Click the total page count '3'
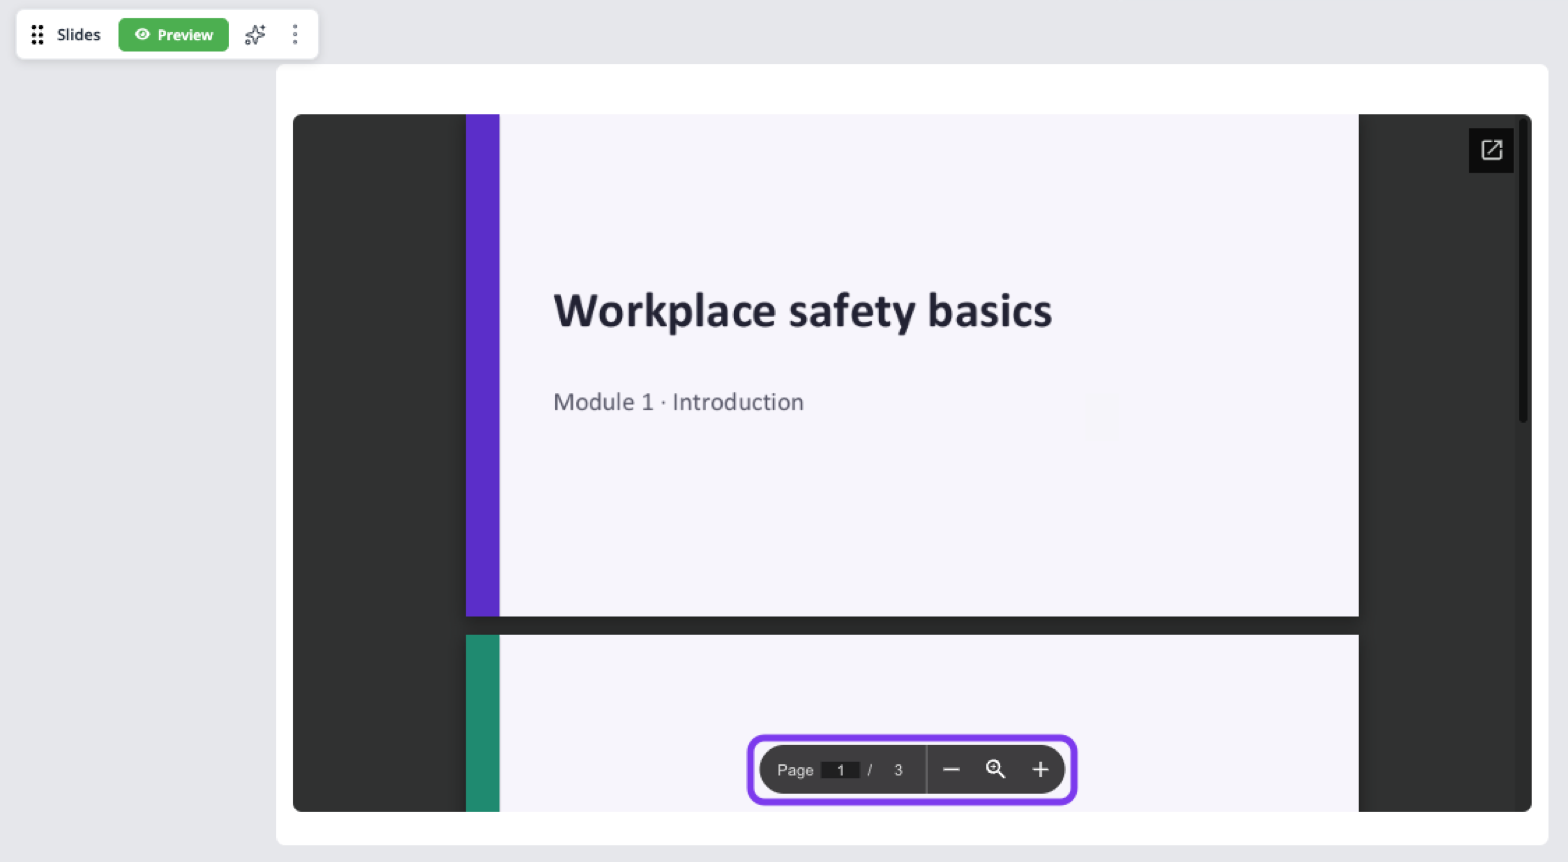Viewport: 1568px width, 862px height. tap(898, 770)
